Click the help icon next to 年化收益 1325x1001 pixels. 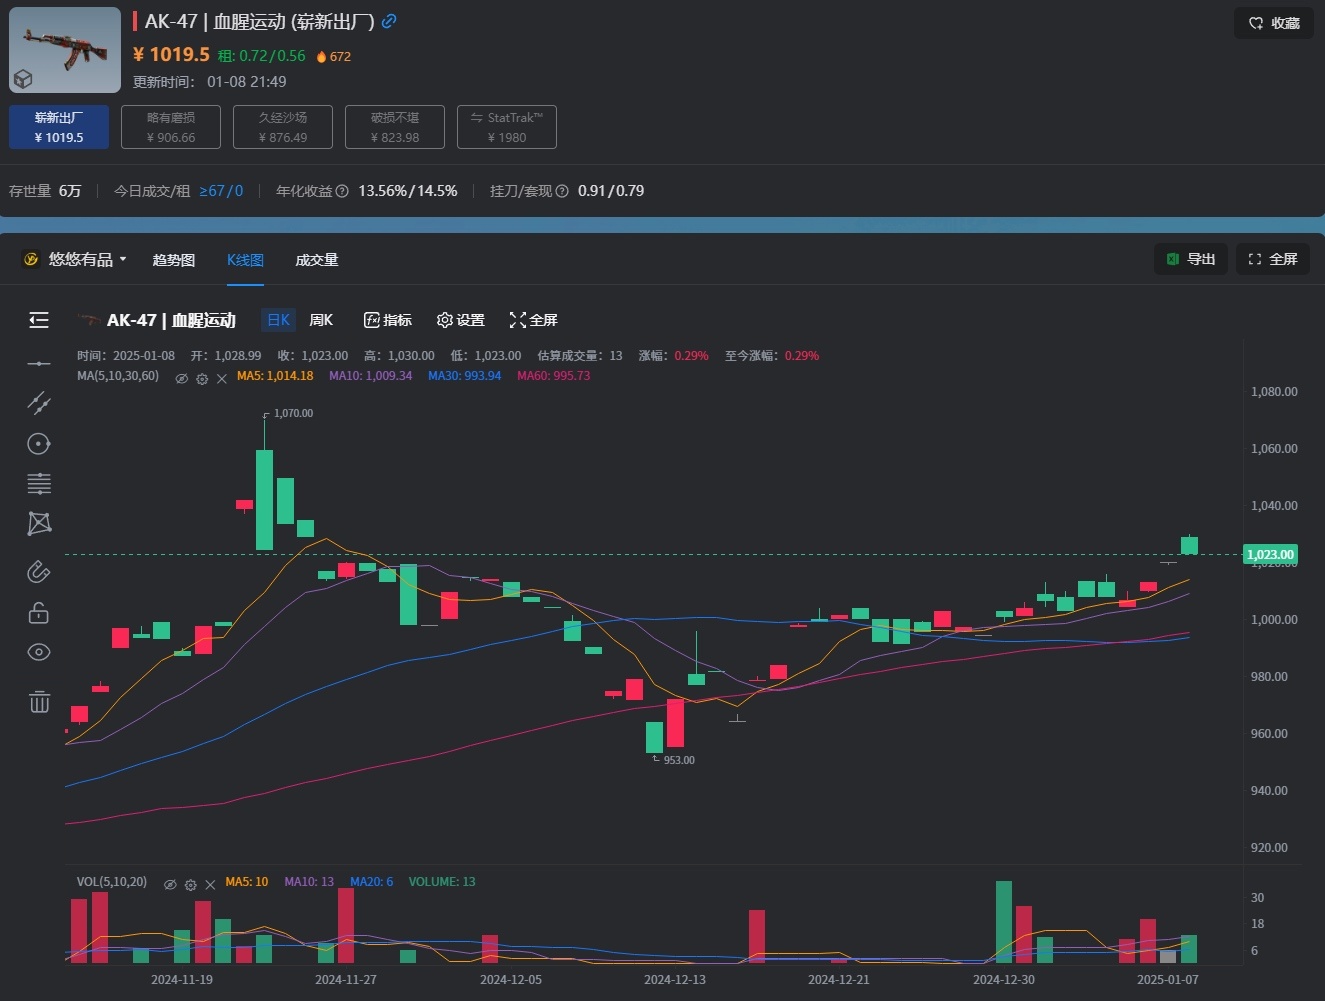click(x=342, y=191)
